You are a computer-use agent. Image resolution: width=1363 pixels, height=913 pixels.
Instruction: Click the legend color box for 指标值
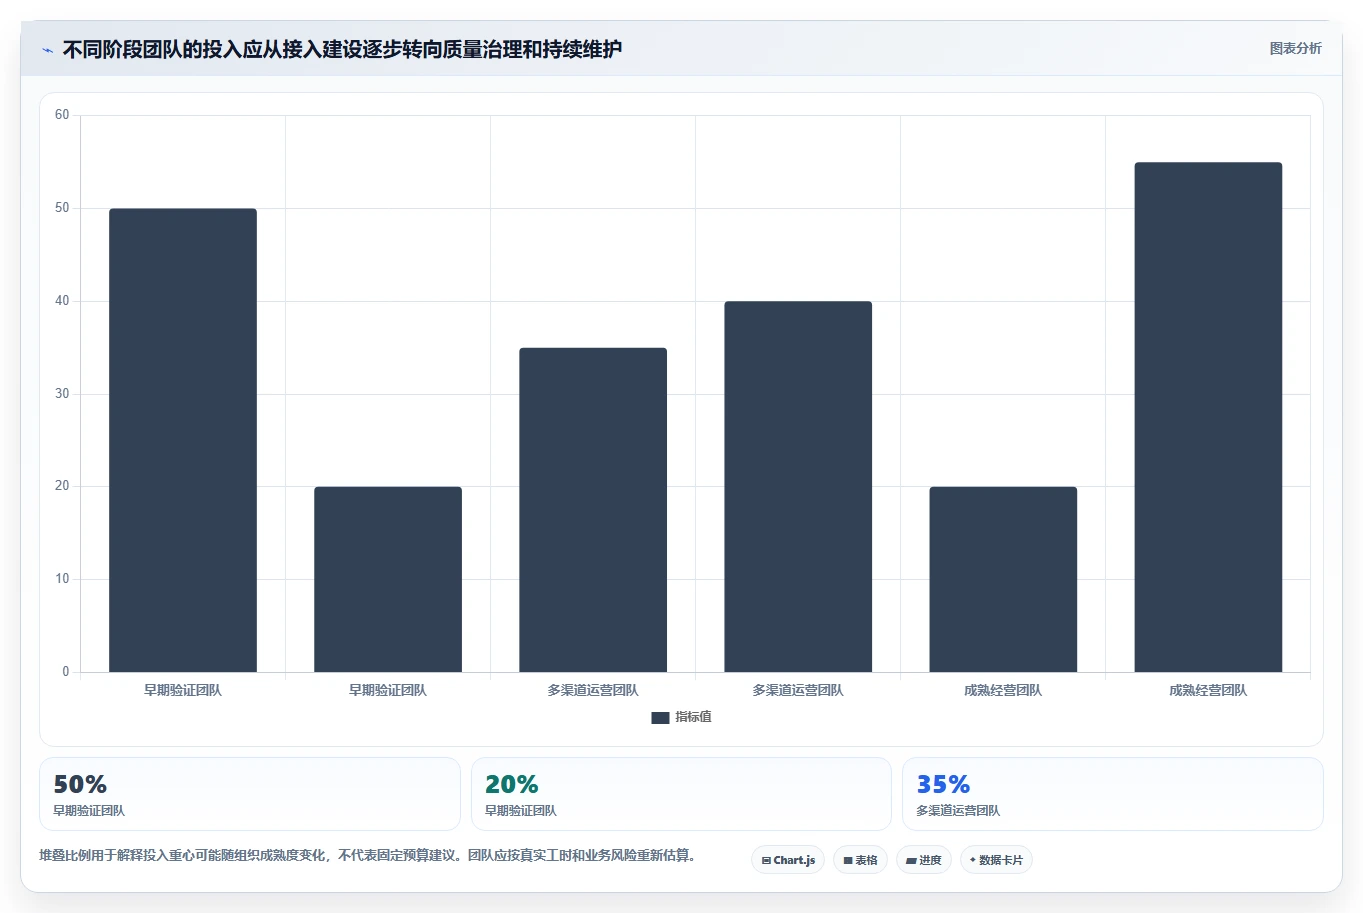pyautogui.click(x=660, y=718)
